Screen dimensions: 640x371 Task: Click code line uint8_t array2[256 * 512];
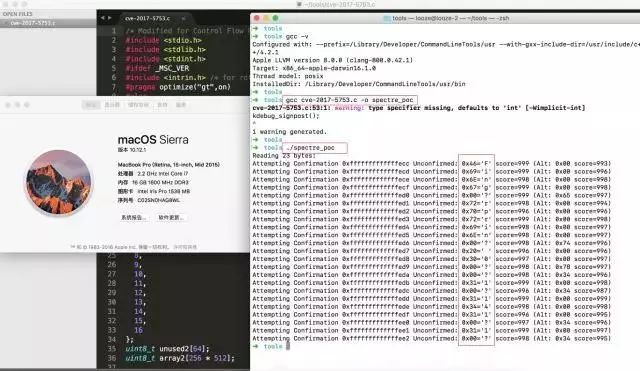pos(180,358)
